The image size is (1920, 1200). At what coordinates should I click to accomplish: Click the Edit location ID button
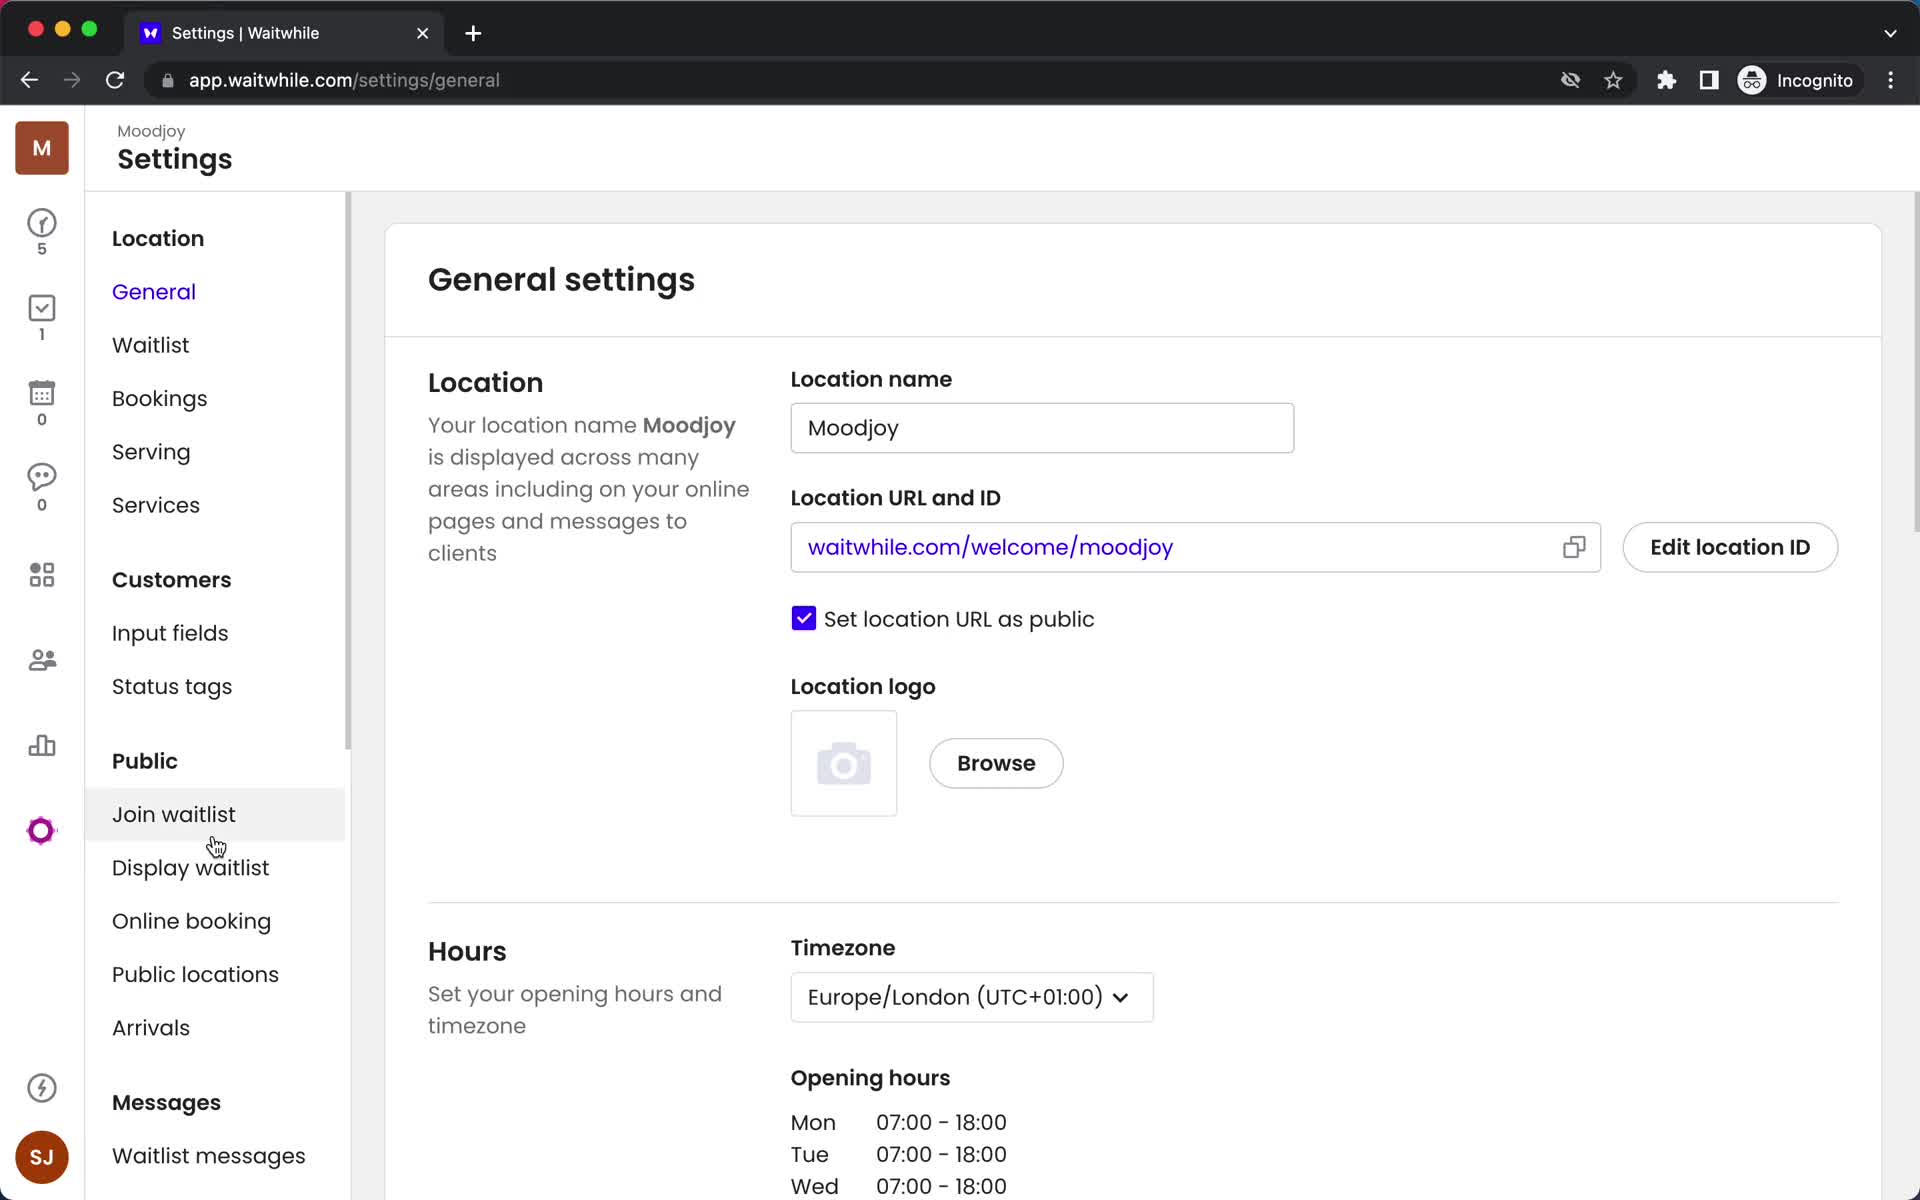tap(1729, 546)
